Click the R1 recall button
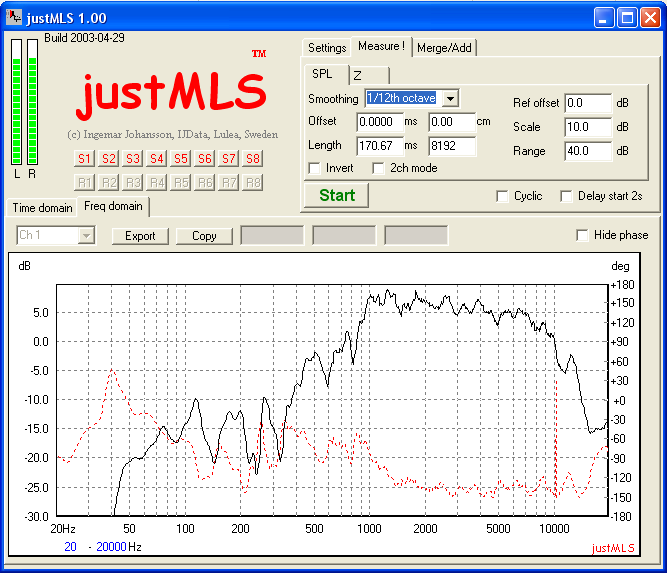Screen dimensions: 667x573 (84, 182)
